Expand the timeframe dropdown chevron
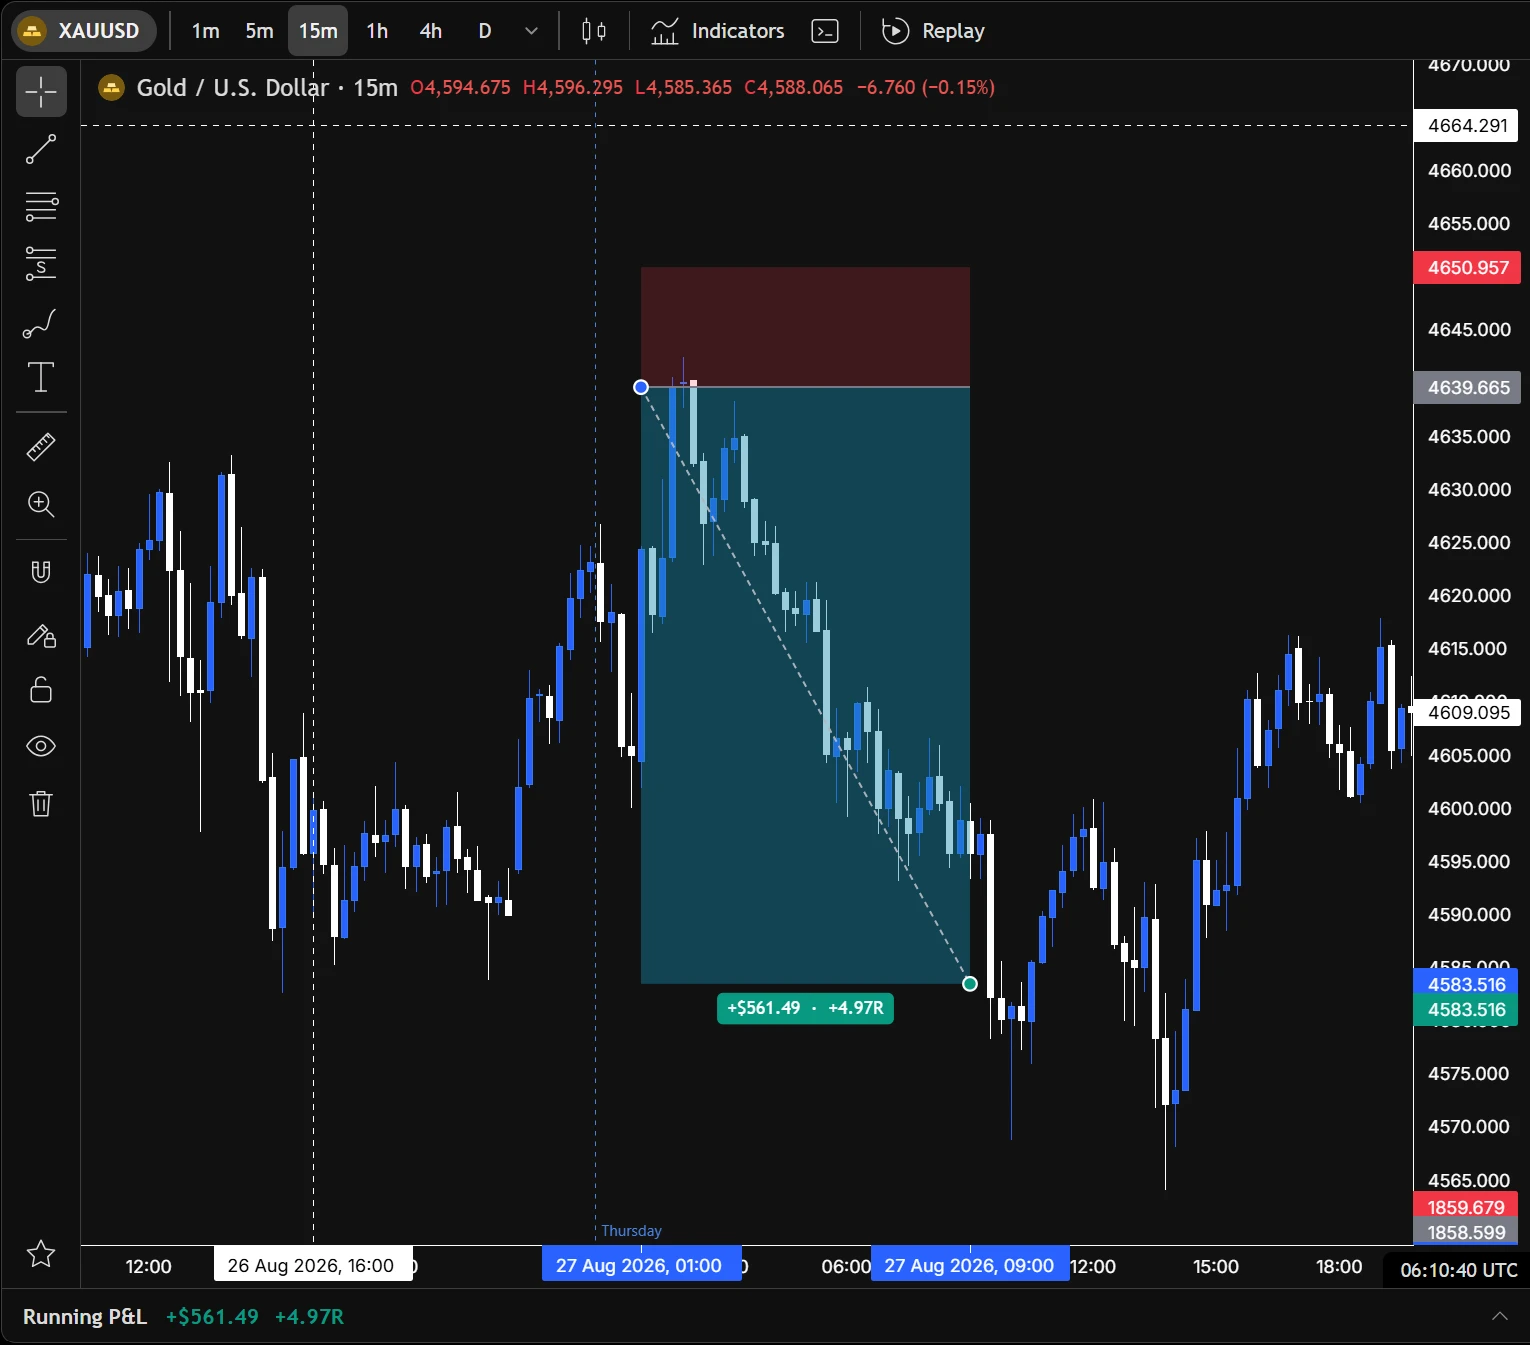The height and width of the screenshot is (1345, 1530). (x=532, y=31)
